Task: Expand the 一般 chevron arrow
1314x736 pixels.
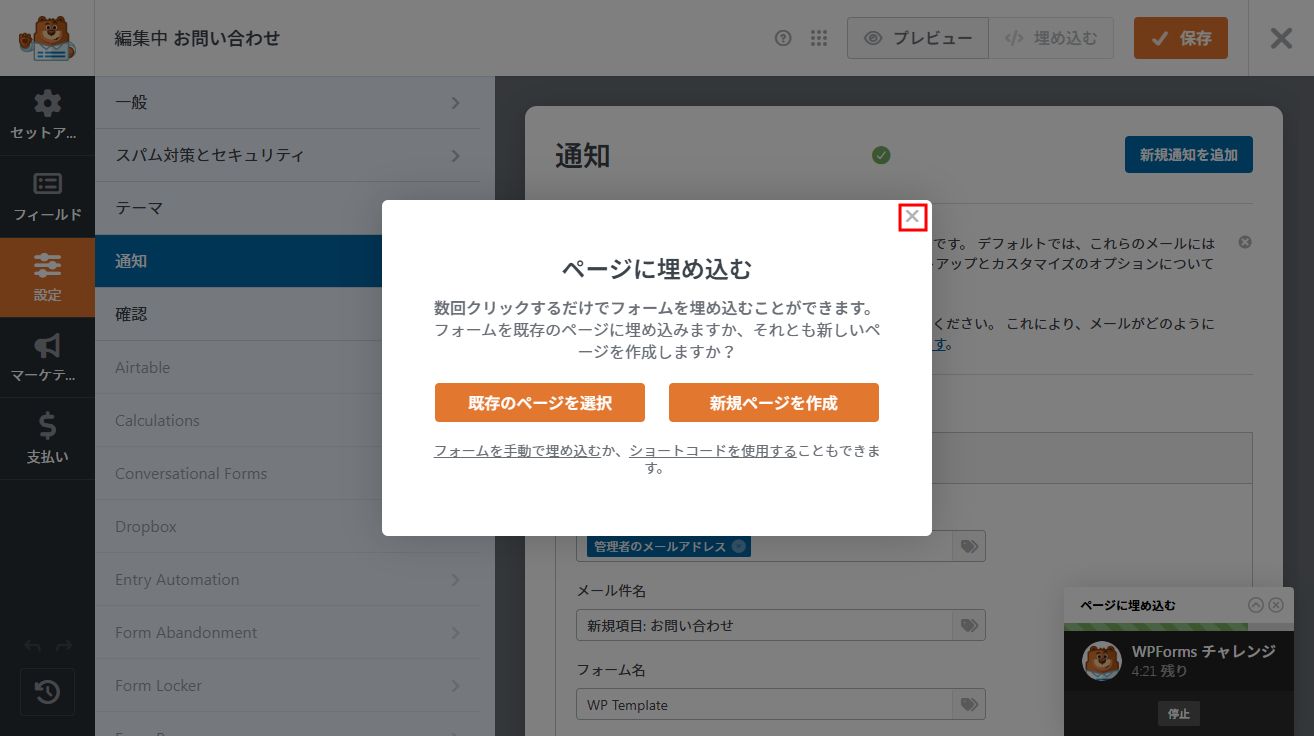Action: click(x=455, y=103)
